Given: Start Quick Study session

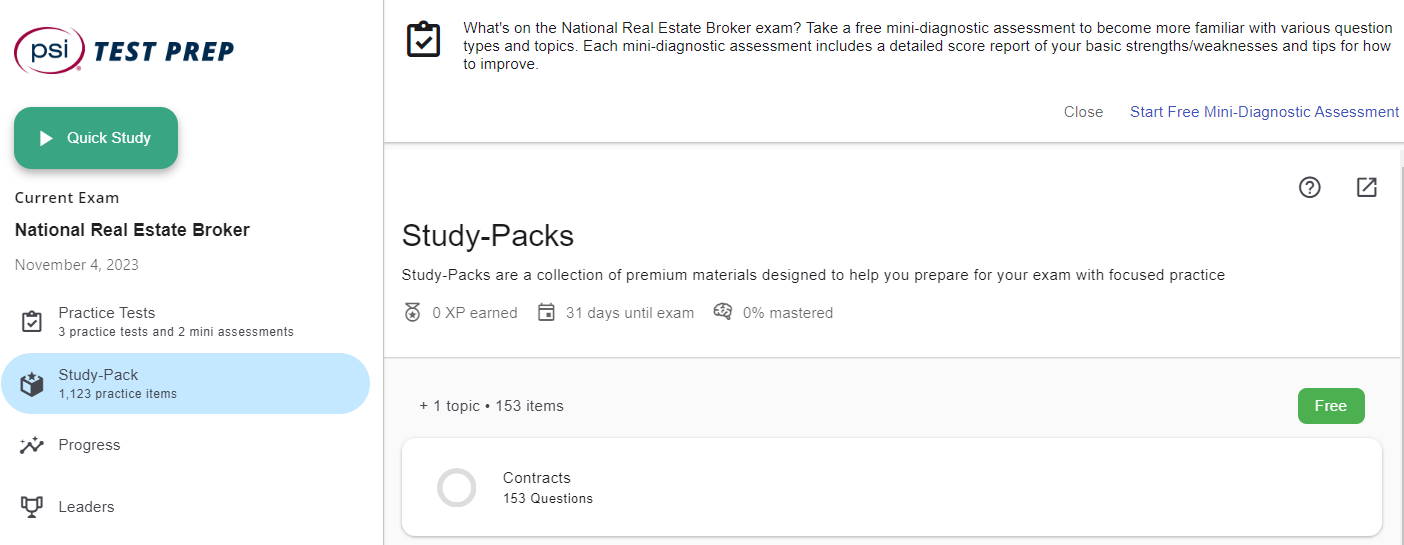Looking at the screenshot, I should [x=96, y=138].
